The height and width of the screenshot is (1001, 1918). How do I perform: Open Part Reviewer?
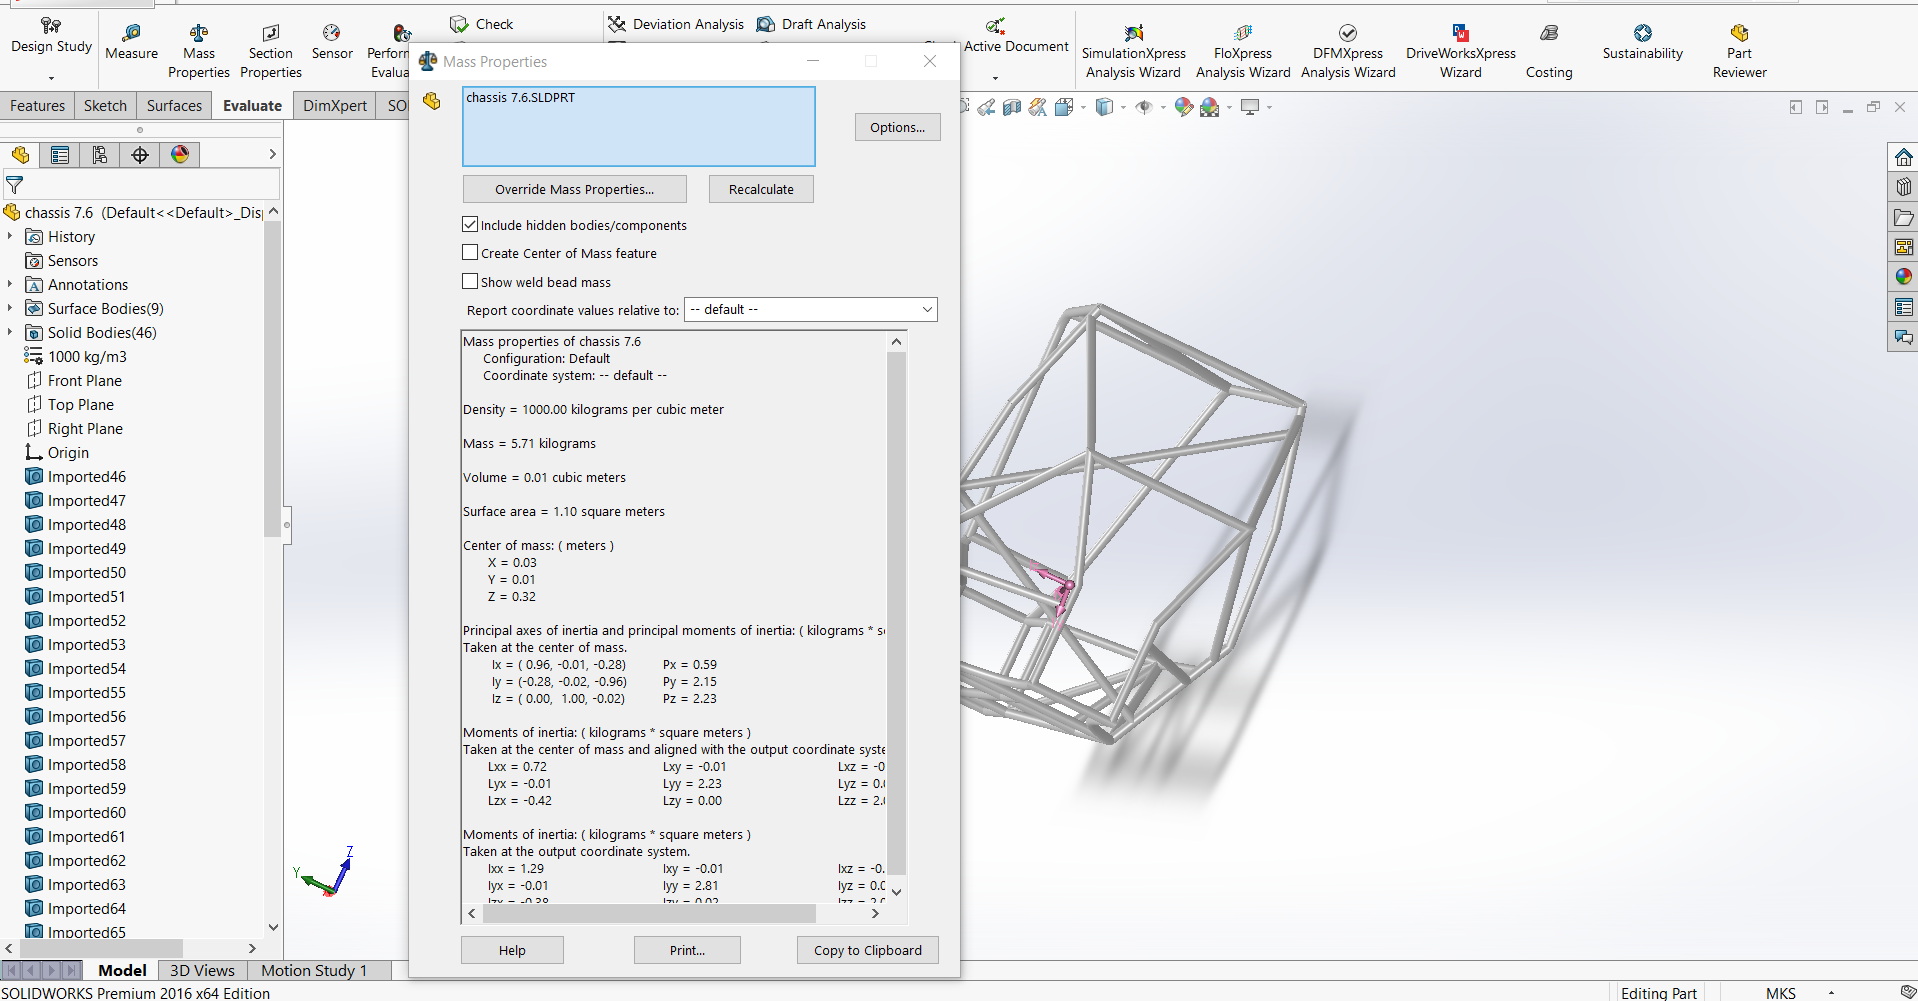(1739, 52)
